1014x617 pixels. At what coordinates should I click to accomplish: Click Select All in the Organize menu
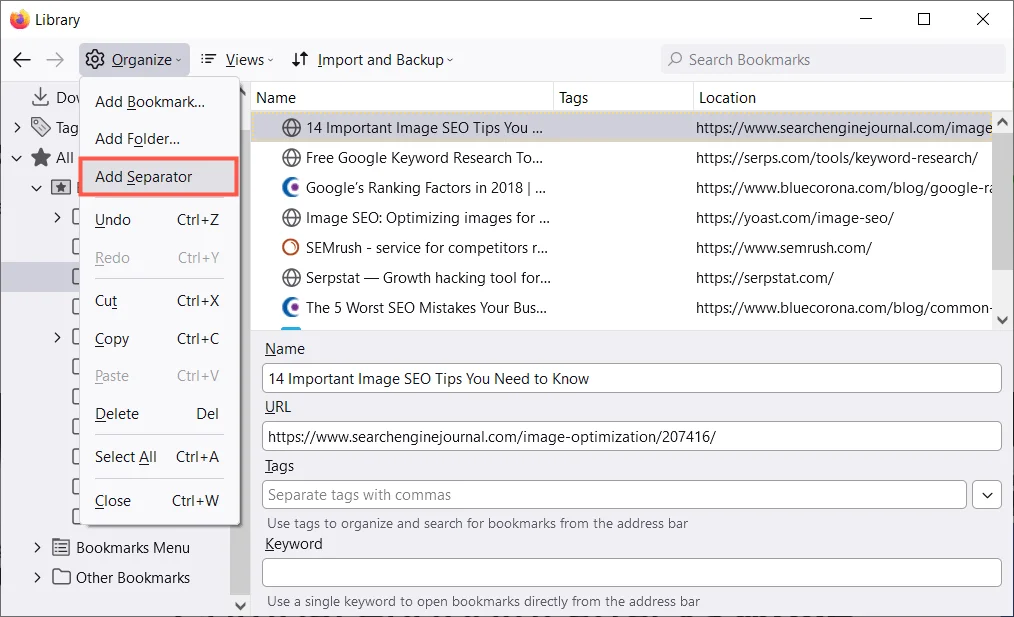[126, 457]
